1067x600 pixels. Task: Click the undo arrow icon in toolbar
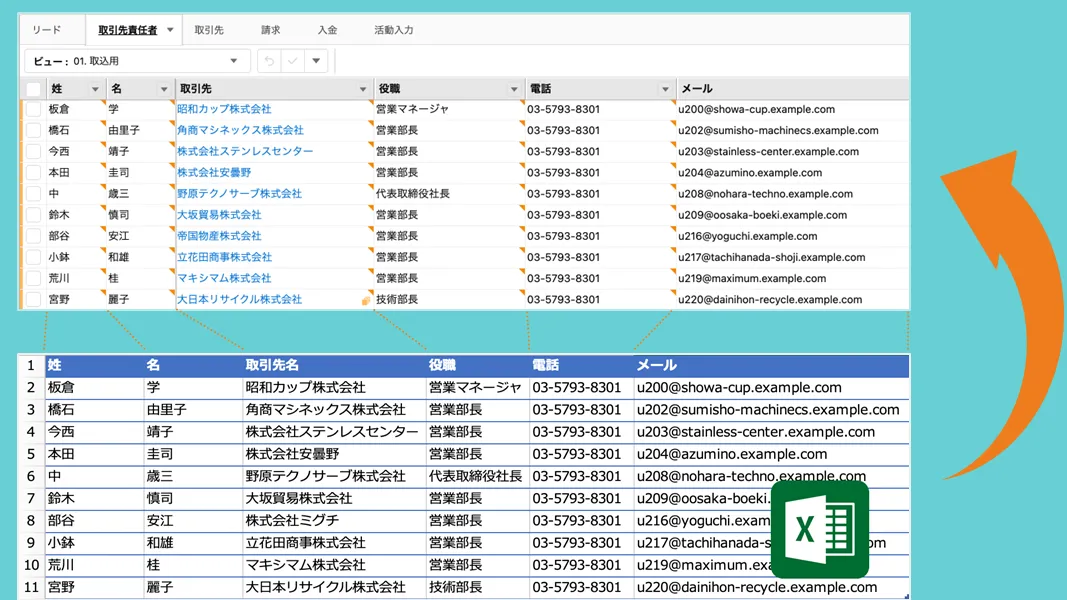pos(269,61)
